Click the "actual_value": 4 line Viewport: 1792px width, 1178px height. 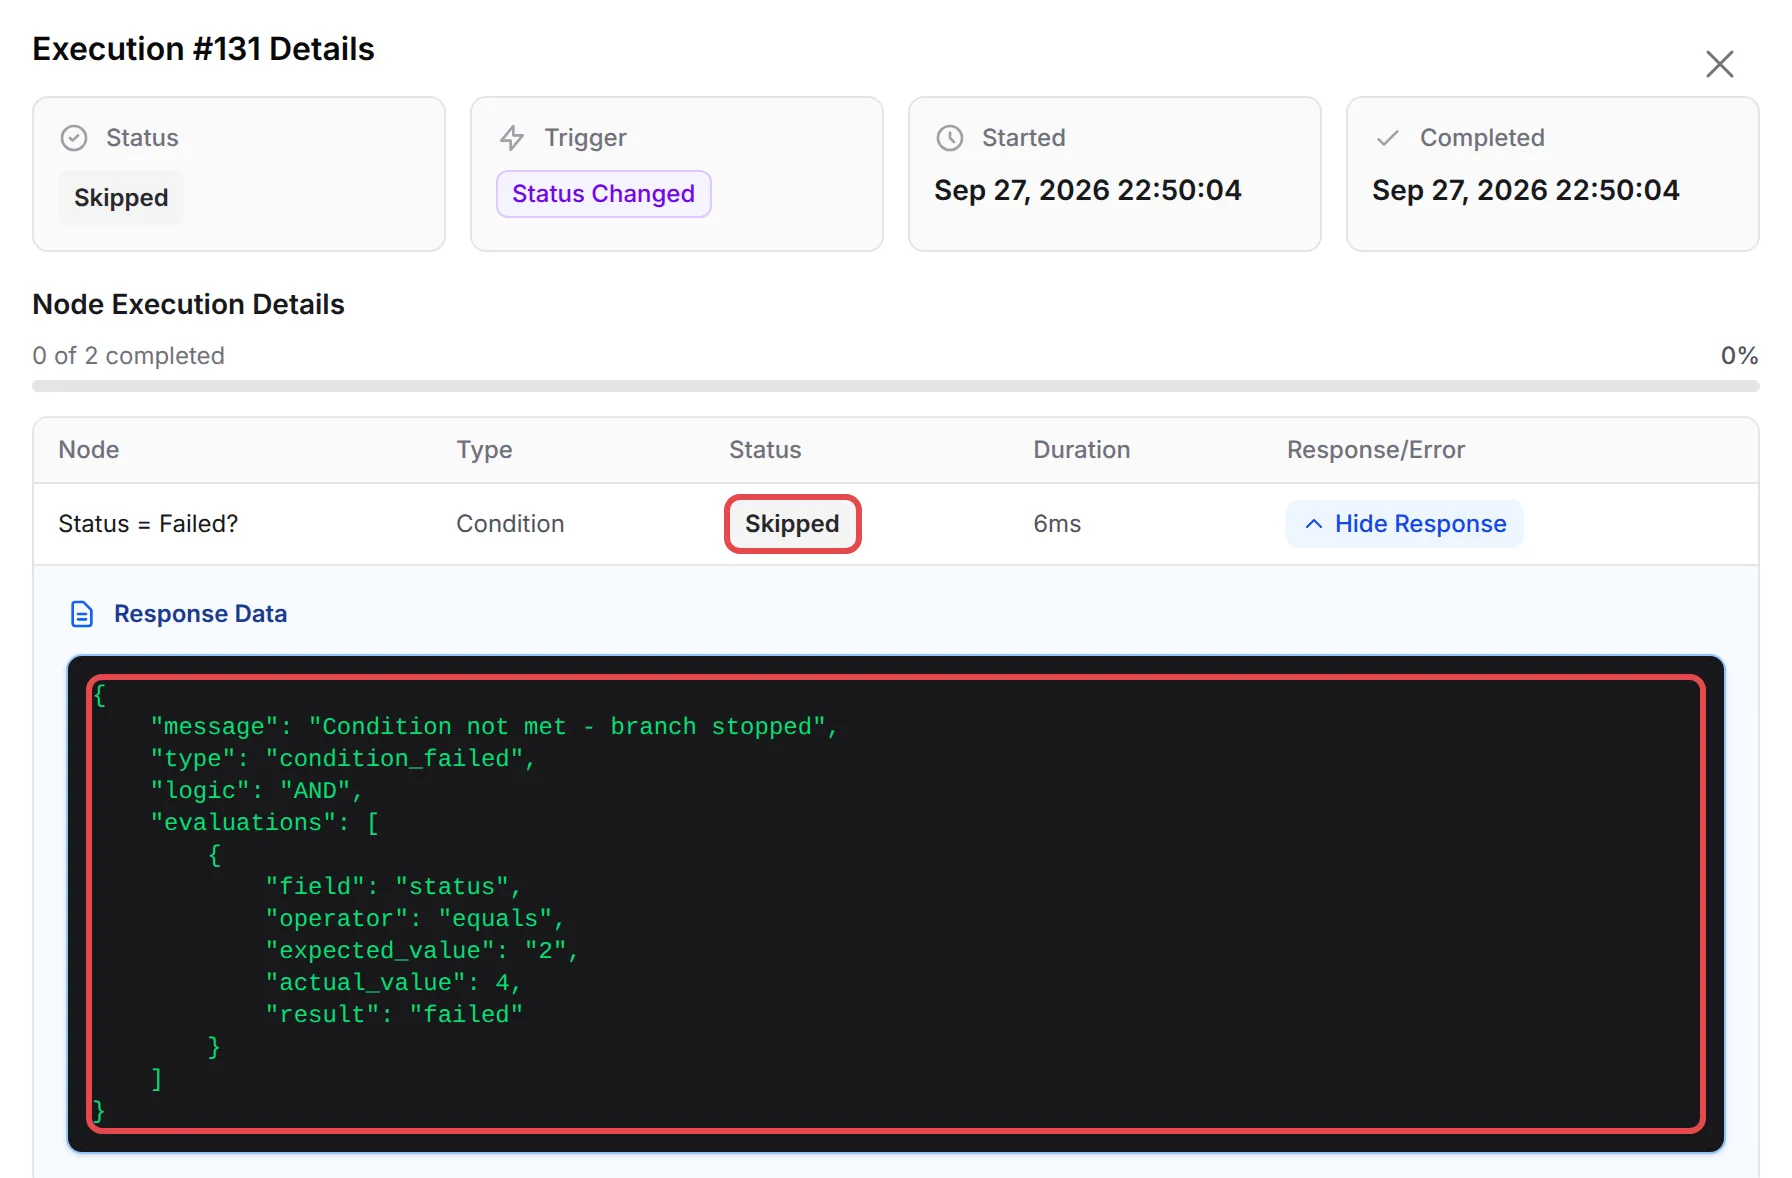click(394, 983)
